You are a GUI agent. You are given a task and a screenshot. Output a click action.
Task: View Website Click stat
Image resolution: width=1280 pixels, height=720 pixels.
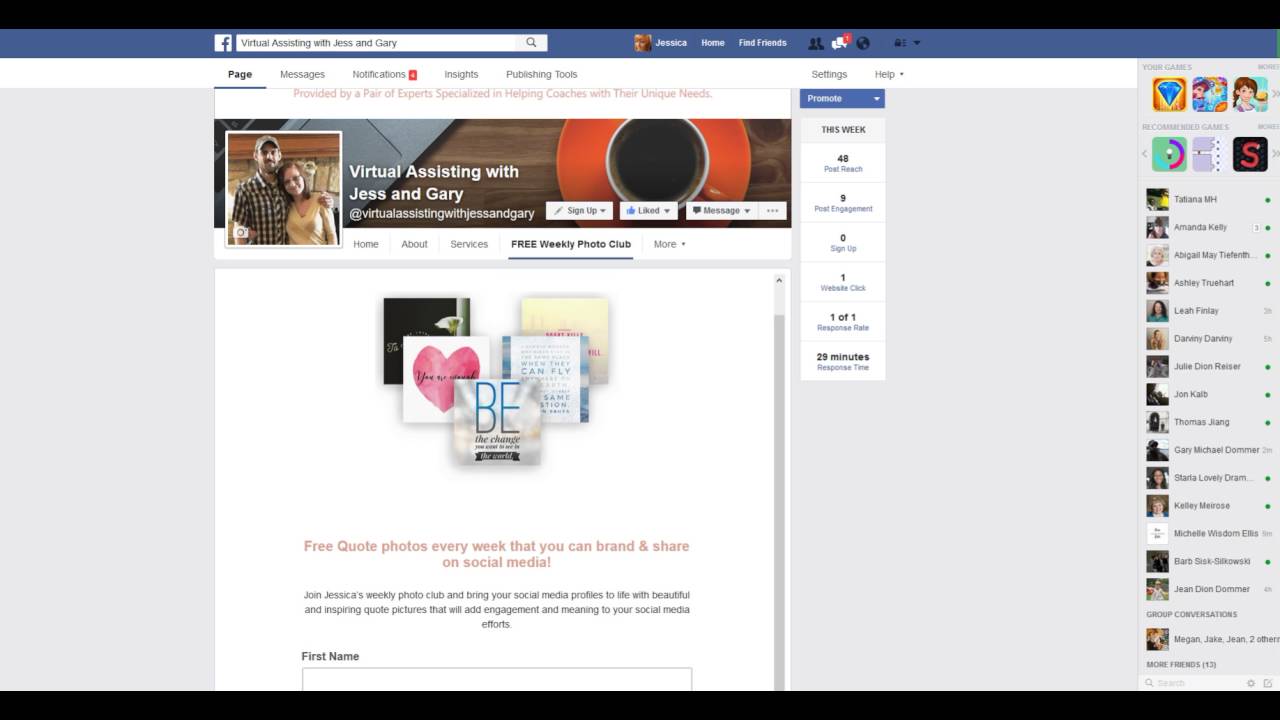843,282
